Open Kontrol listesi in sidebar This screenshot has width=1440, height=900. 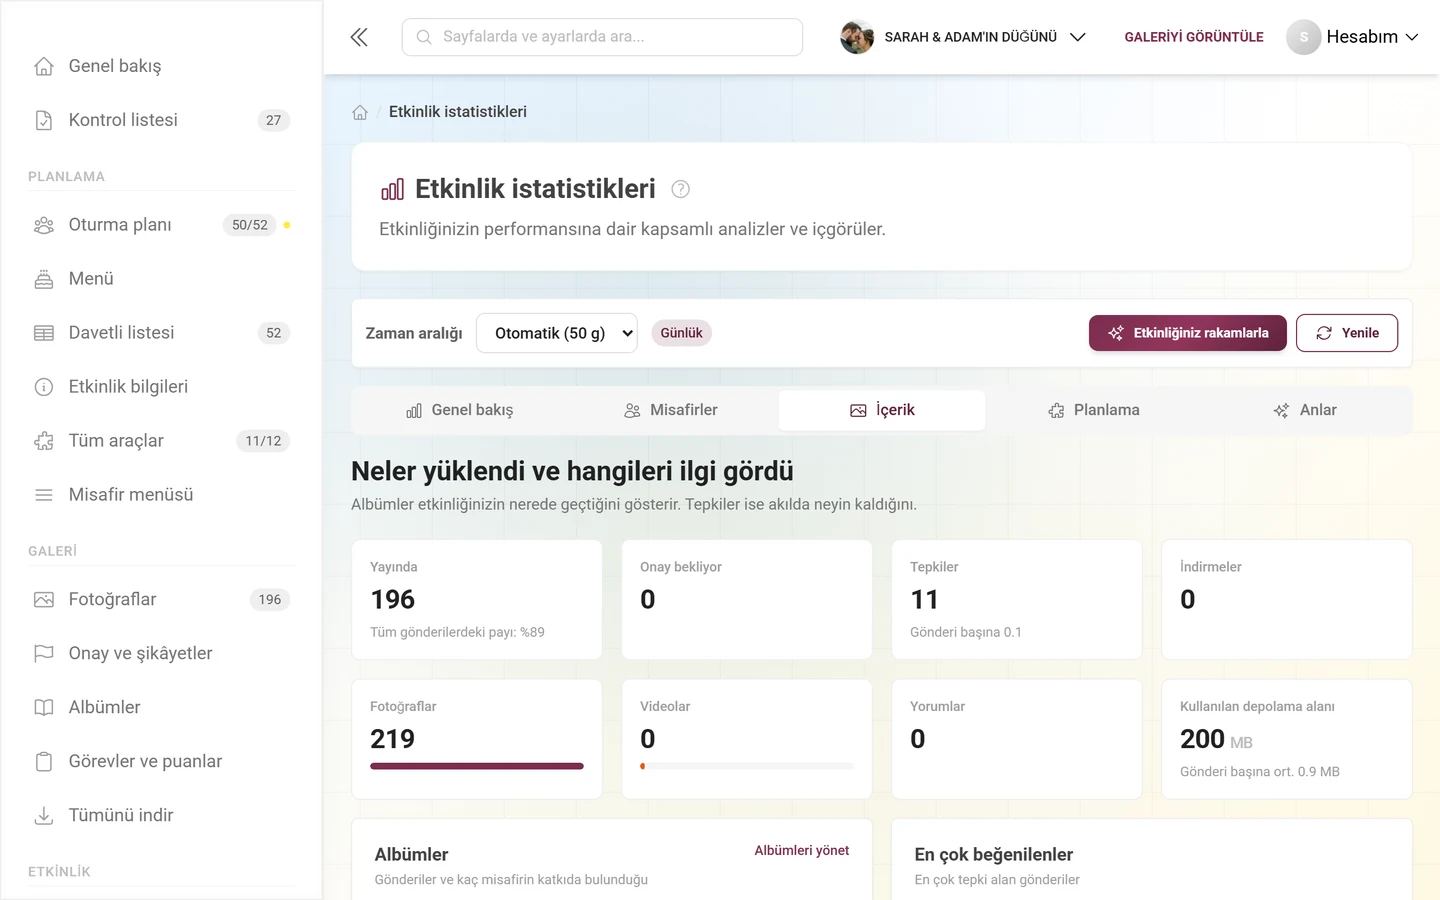(161, 120)
